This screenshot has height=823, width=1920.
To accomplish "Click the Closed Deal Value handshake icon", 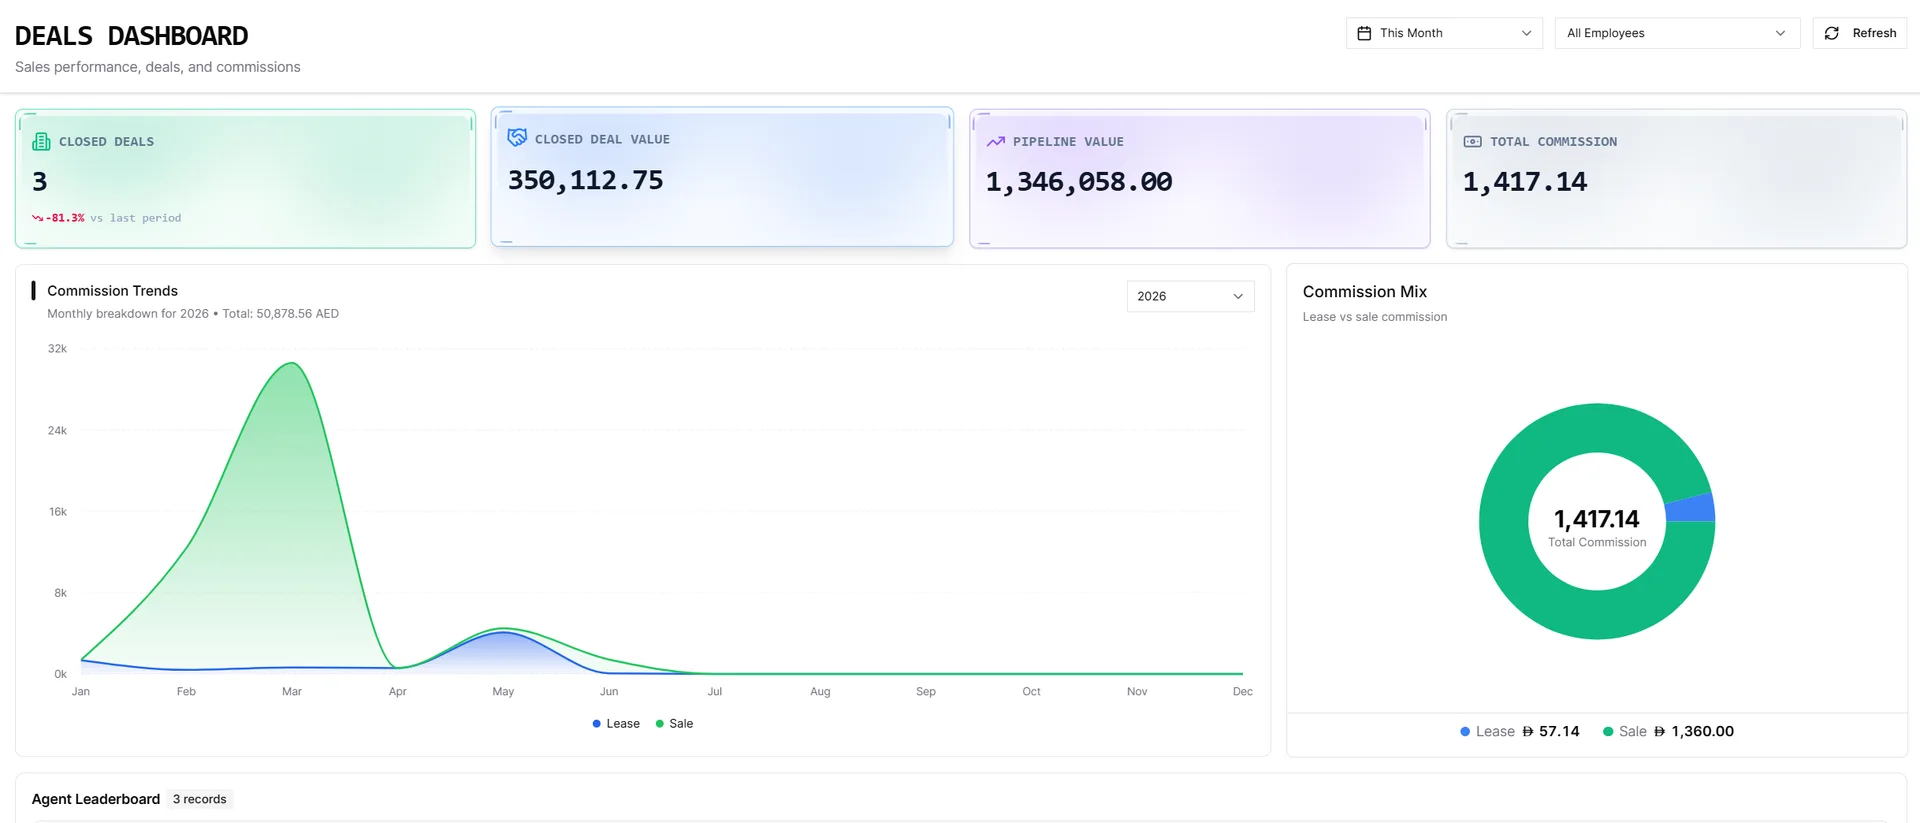I will (517, 138).
